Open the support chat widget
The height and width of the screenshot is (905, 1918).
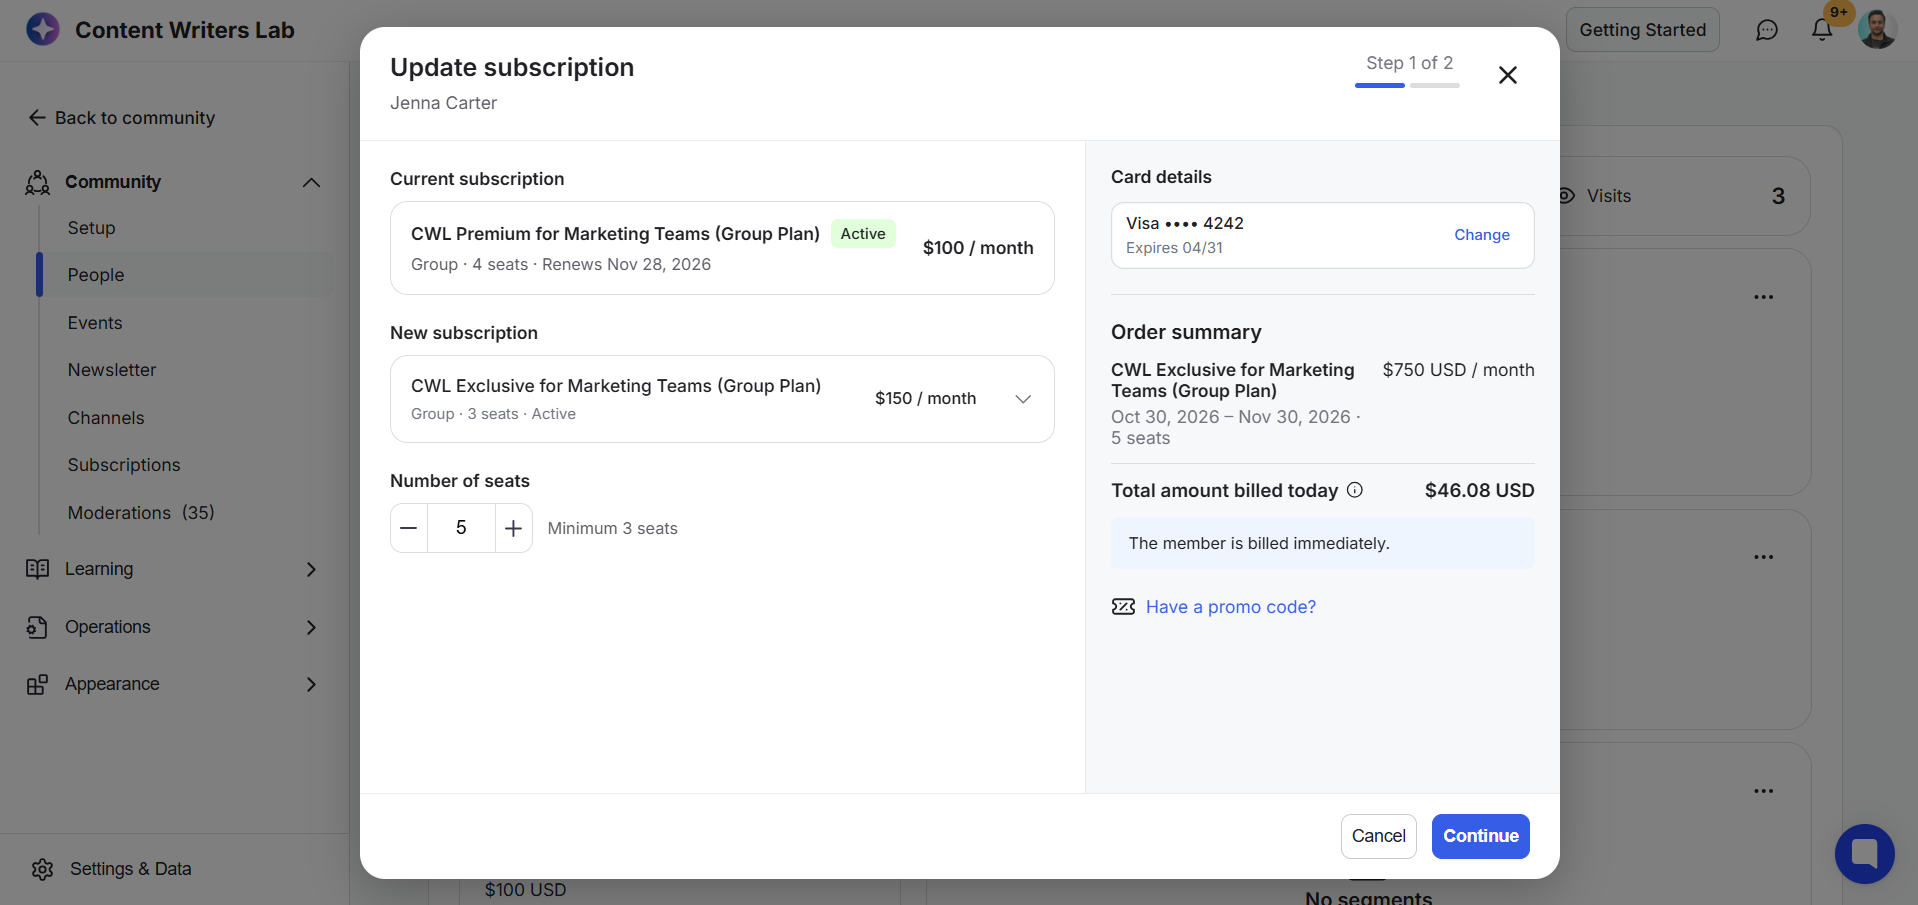point(1864,854)
